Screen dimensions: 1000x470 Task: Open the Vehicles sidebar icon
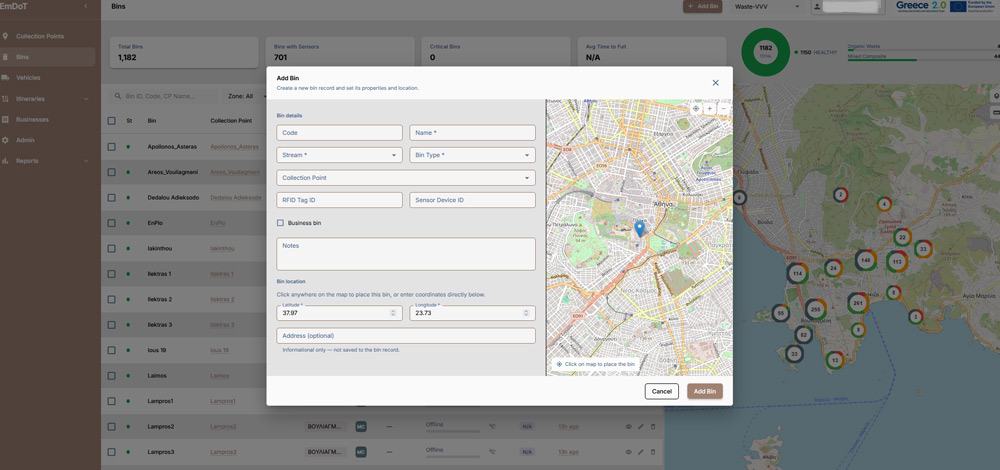(5, 78)
